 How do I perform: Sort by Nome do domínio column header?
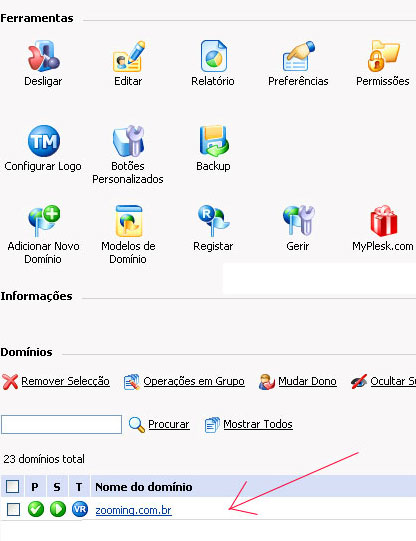[x=144, y=487]
